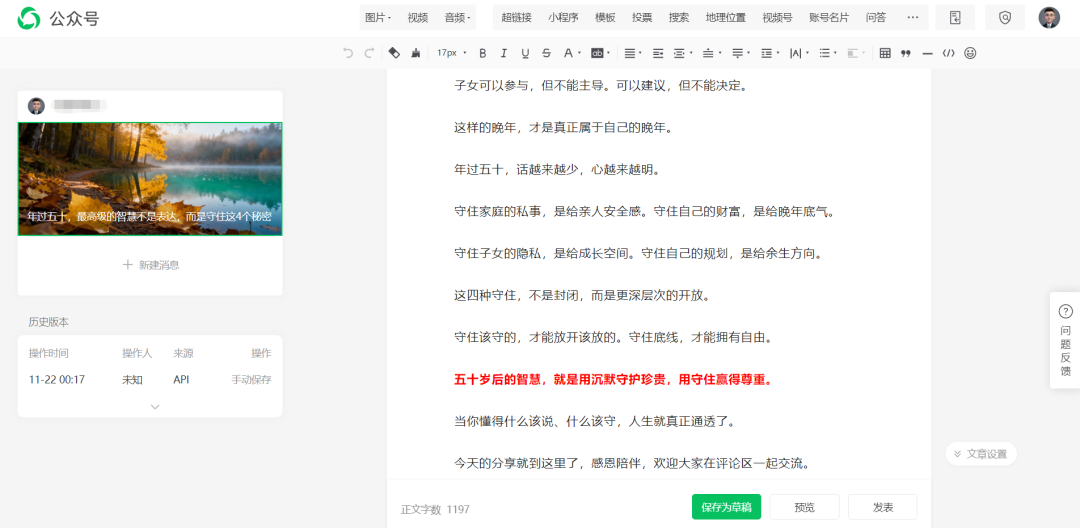Click the small account avatar in left panel
The height and width of the screenshot is (528, 1080).
pyautogui.click(x=36, y=106)
